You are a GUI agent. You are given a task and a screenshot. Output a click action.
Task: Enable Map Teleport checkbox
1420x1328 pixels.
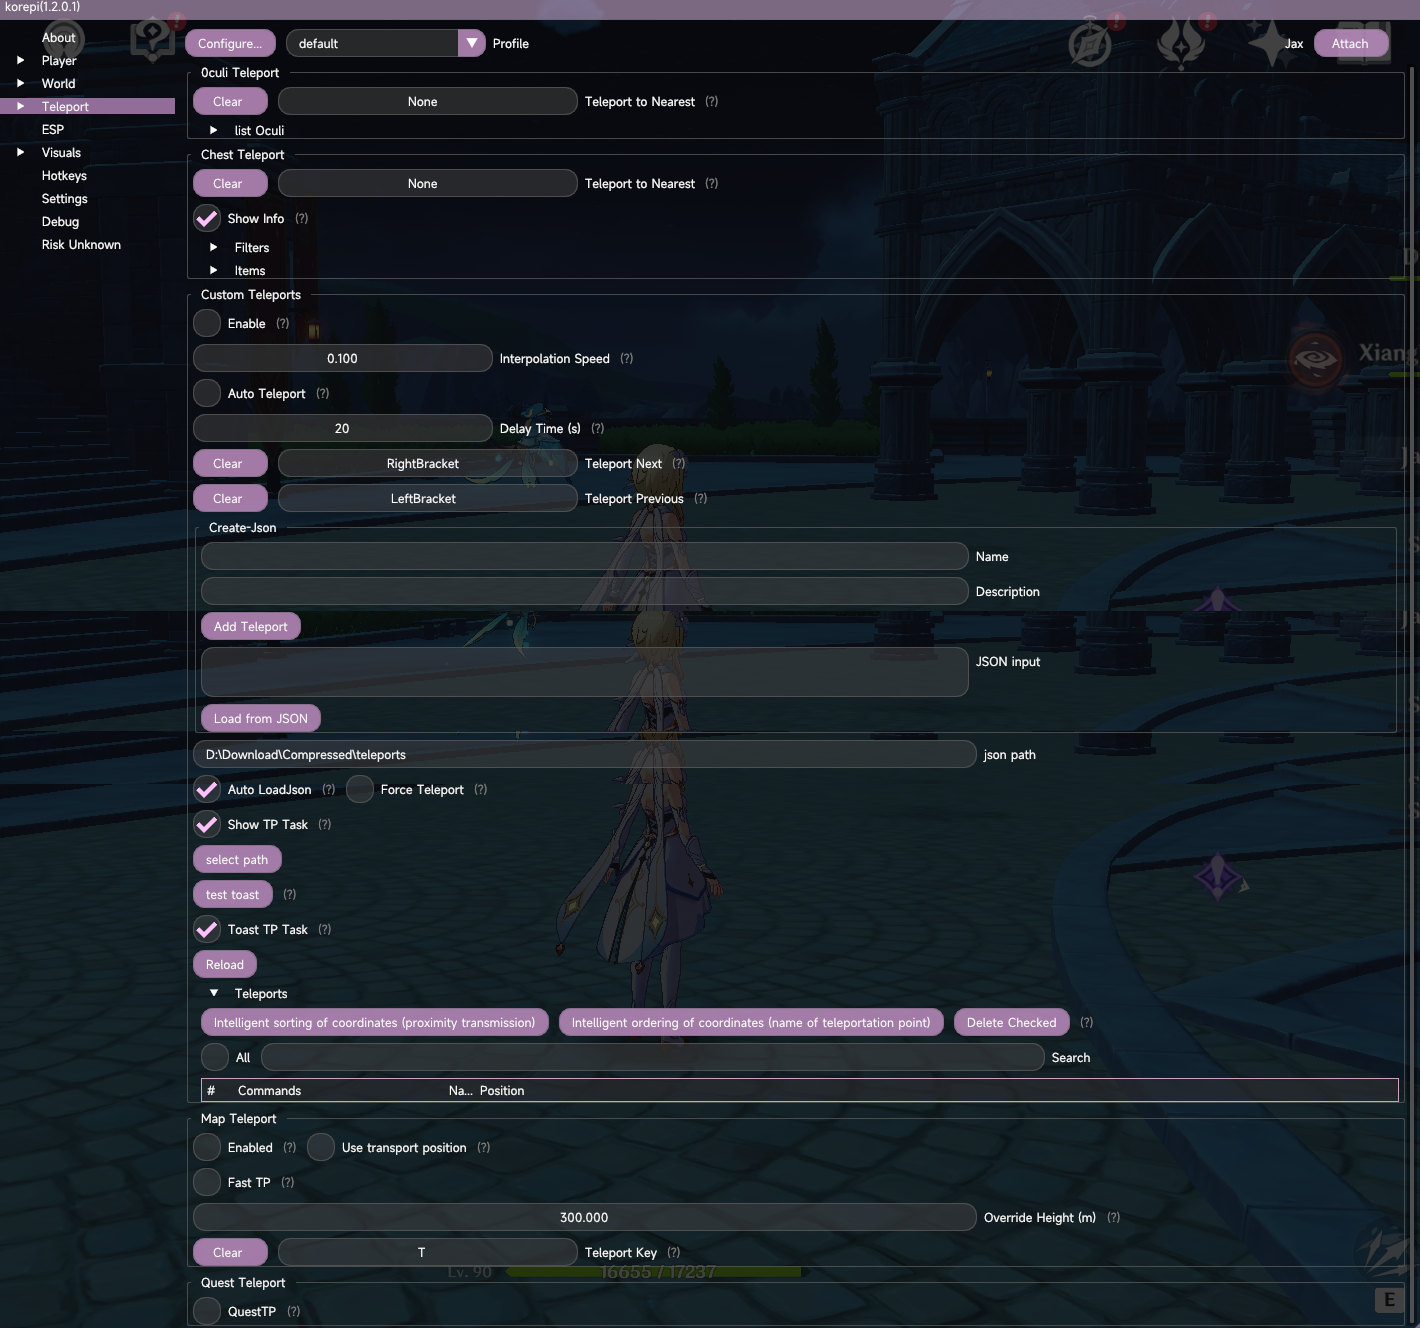(207, 1147)
